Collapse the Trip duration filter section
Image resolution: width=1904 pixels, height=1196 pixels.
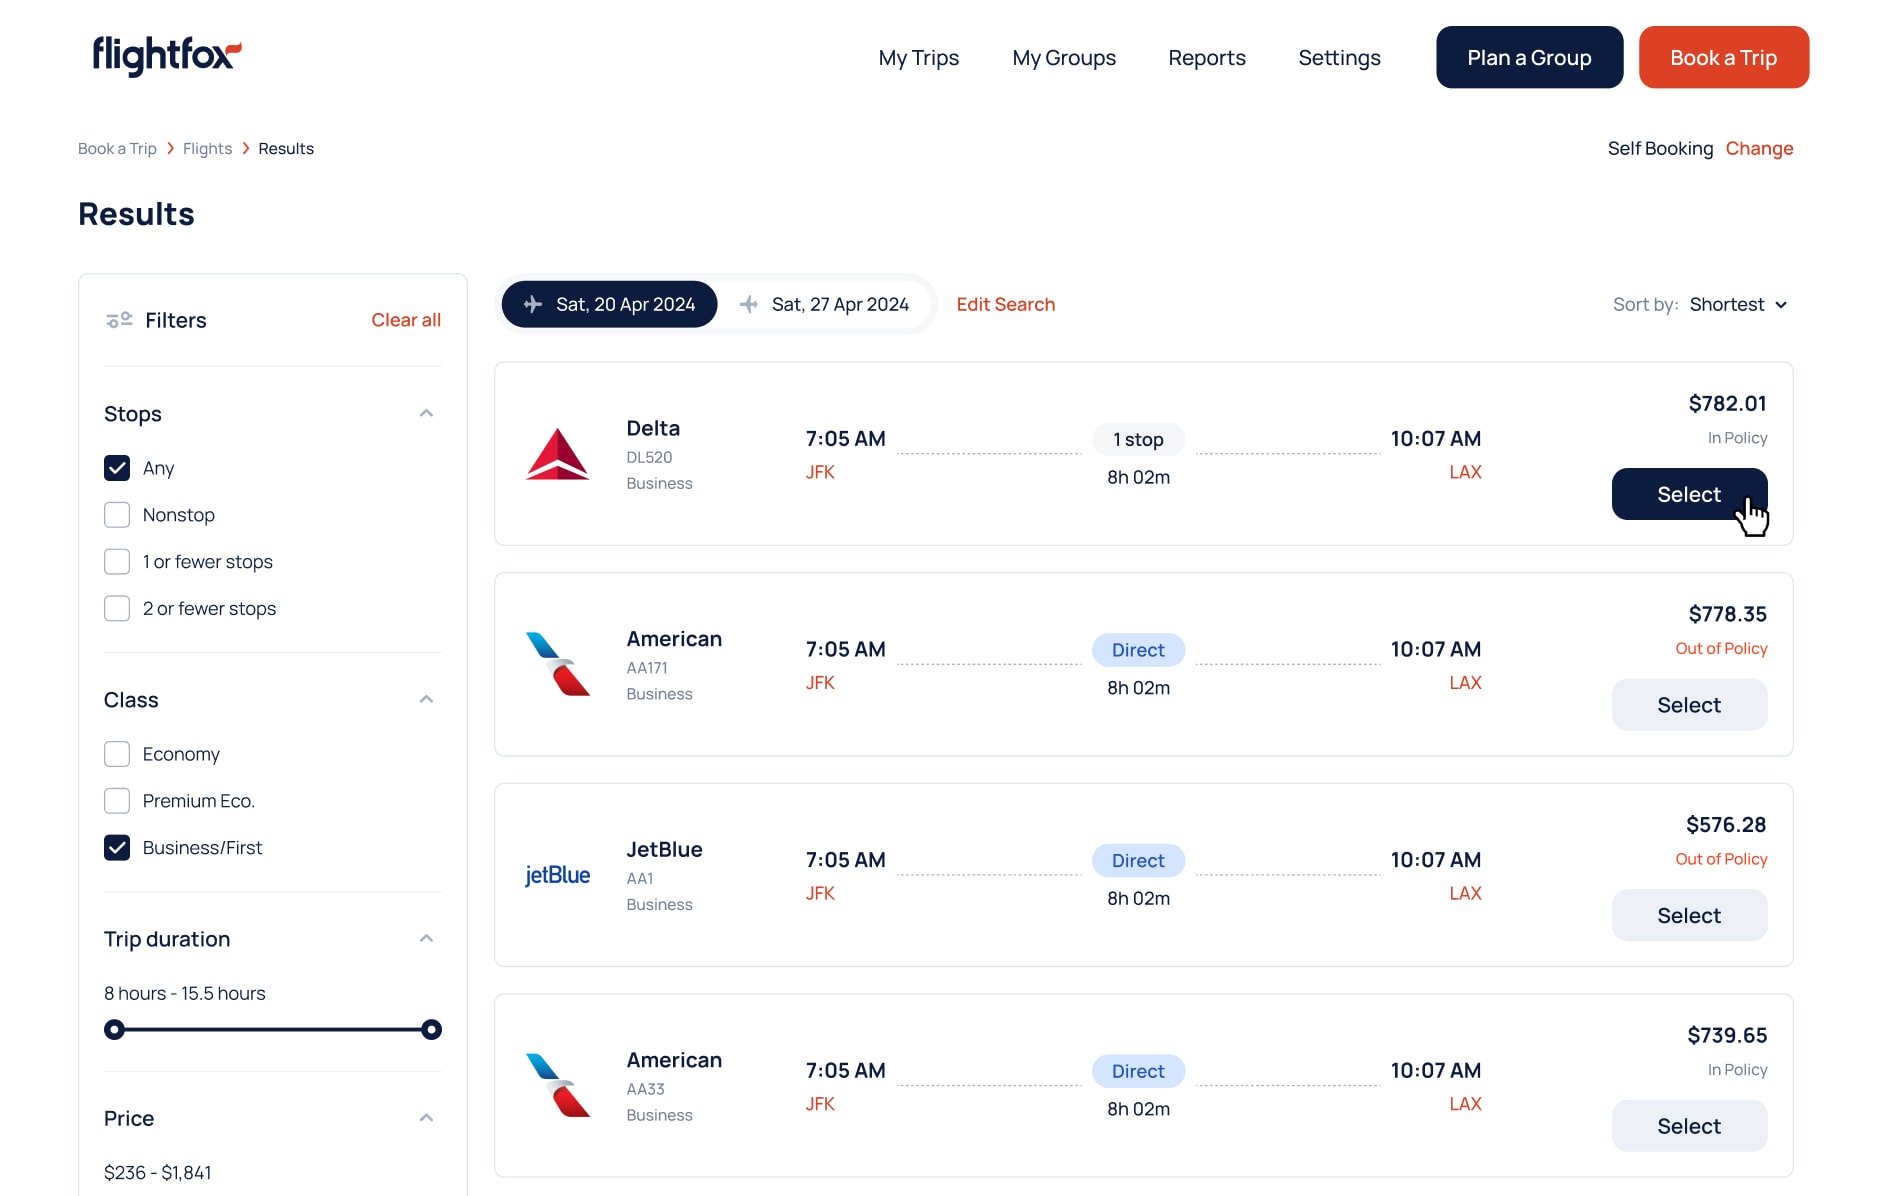426,938
